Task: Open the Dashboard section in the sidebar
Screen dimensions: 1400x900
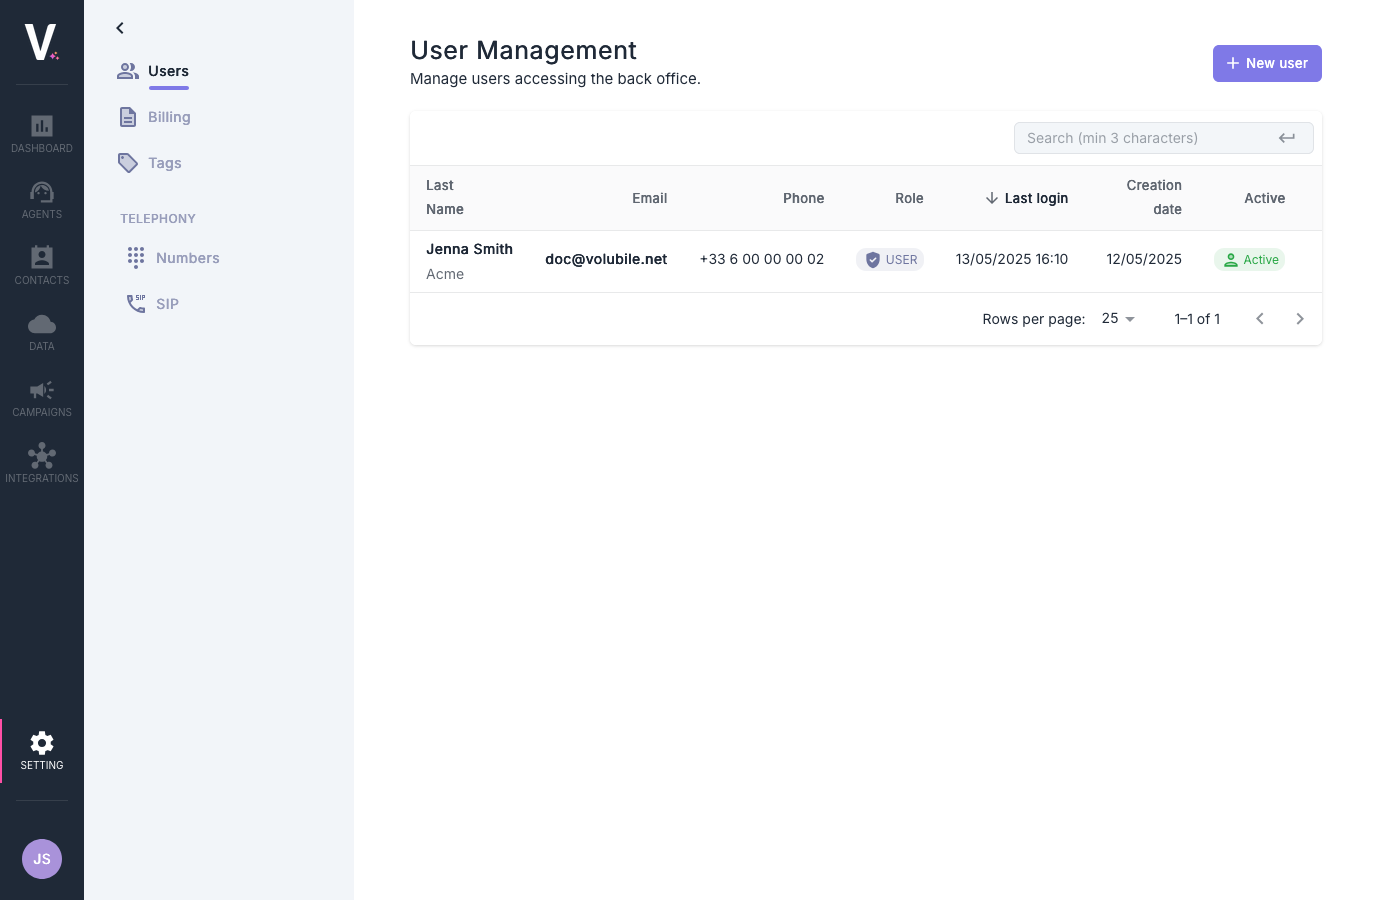Action: click(x=41, y=133)
